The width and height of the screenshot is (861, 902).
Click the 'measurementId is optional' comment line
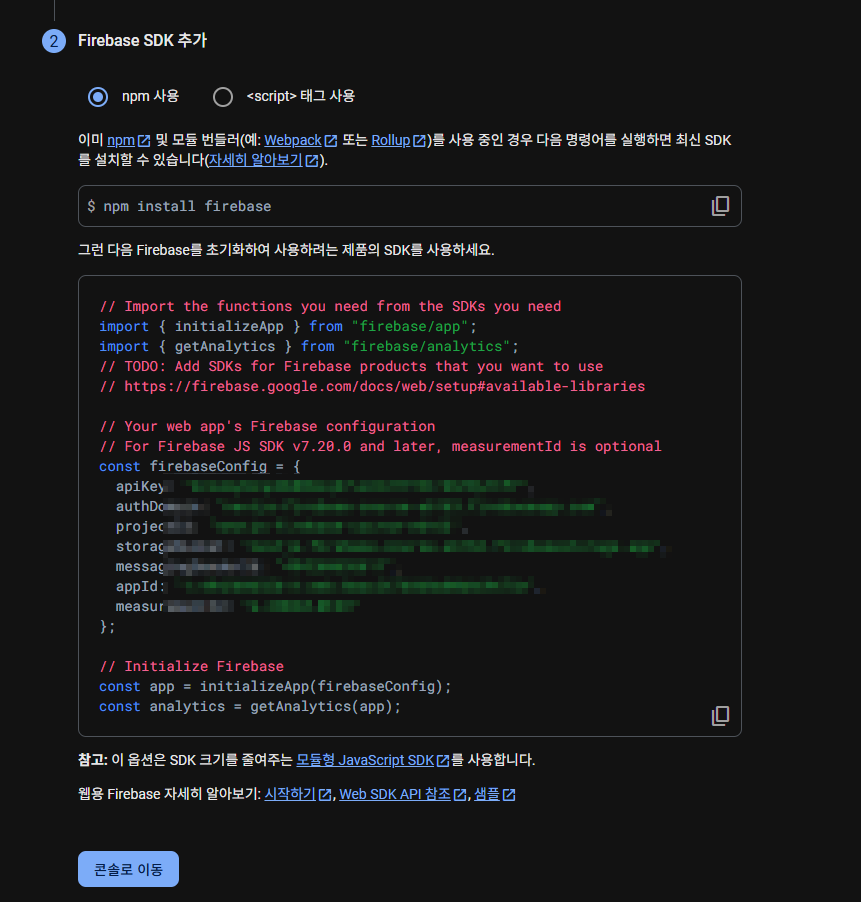tap(380, 446)
